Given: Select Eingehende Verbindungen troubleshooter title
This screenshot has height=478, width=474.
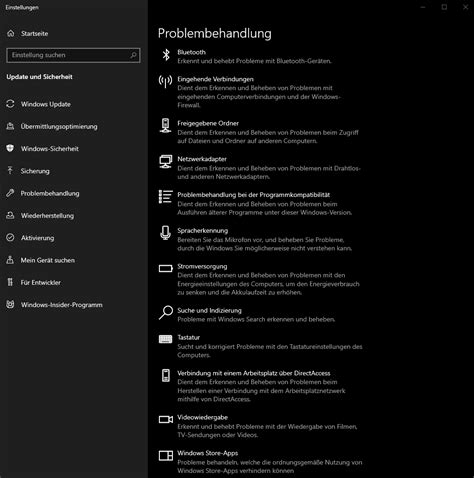Looking at the screenshot, I should (215, 79).
